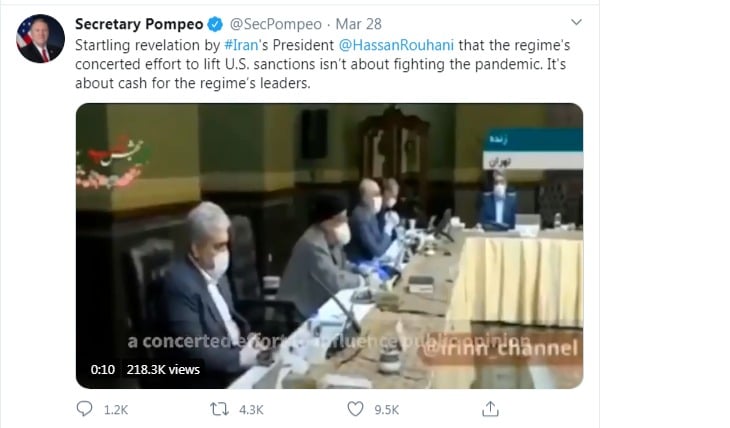The image size is (730, 428).
Task: Click the 0:10 video duration badge
Action: pyautogui.click(x=102, y=369)
